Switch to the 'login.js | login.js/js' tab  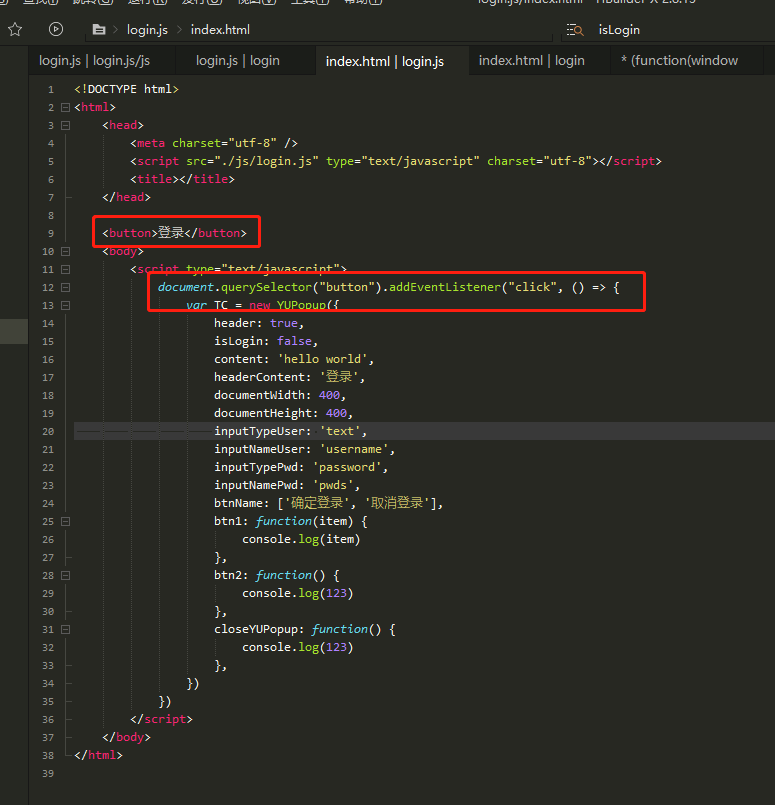[x=94, y=61]
